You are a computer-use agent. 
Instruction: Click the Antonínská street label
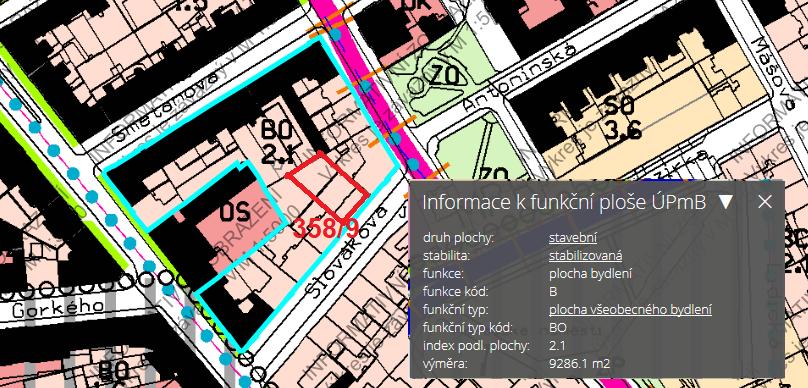point(518,77)
